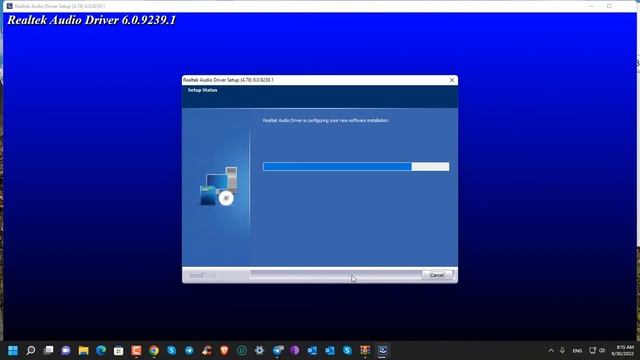This screenshot has height=360, width=640.
Task: Click the 'Realtek Audio Driver 6.0.9239.1' banner title
Action: (x=92, y=20)
